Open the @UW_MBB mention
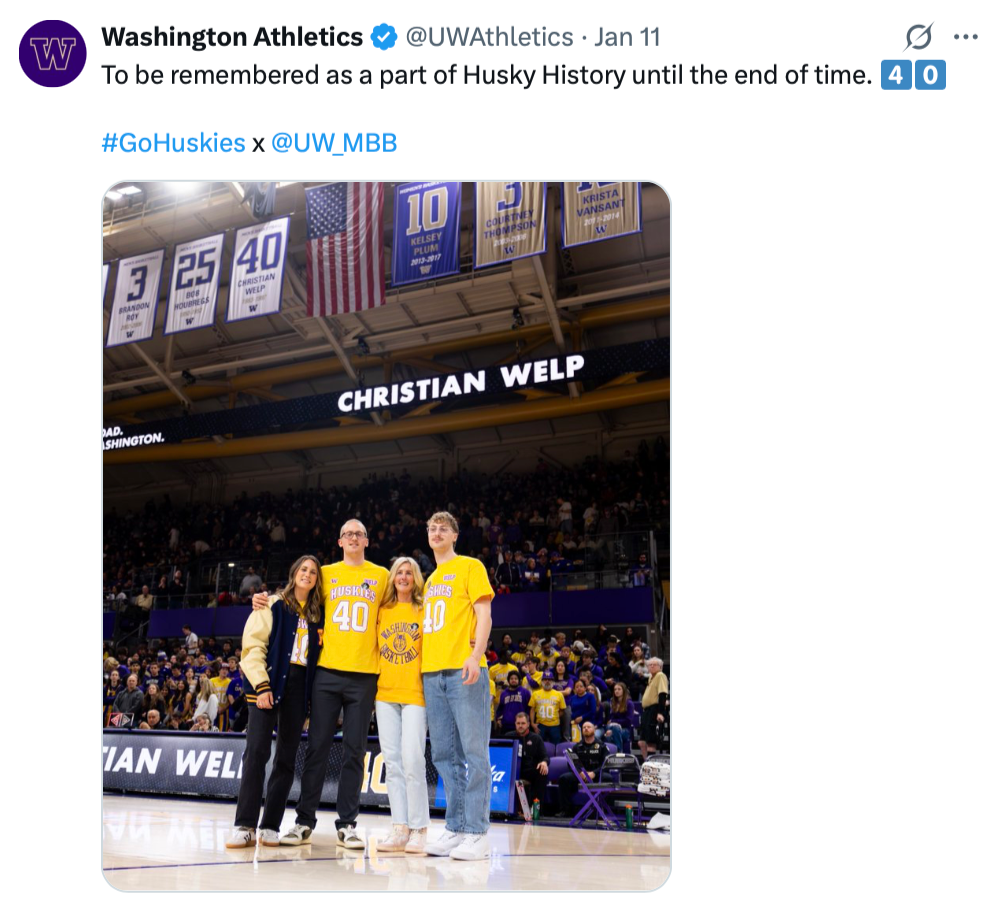 [x=334, y=143]
